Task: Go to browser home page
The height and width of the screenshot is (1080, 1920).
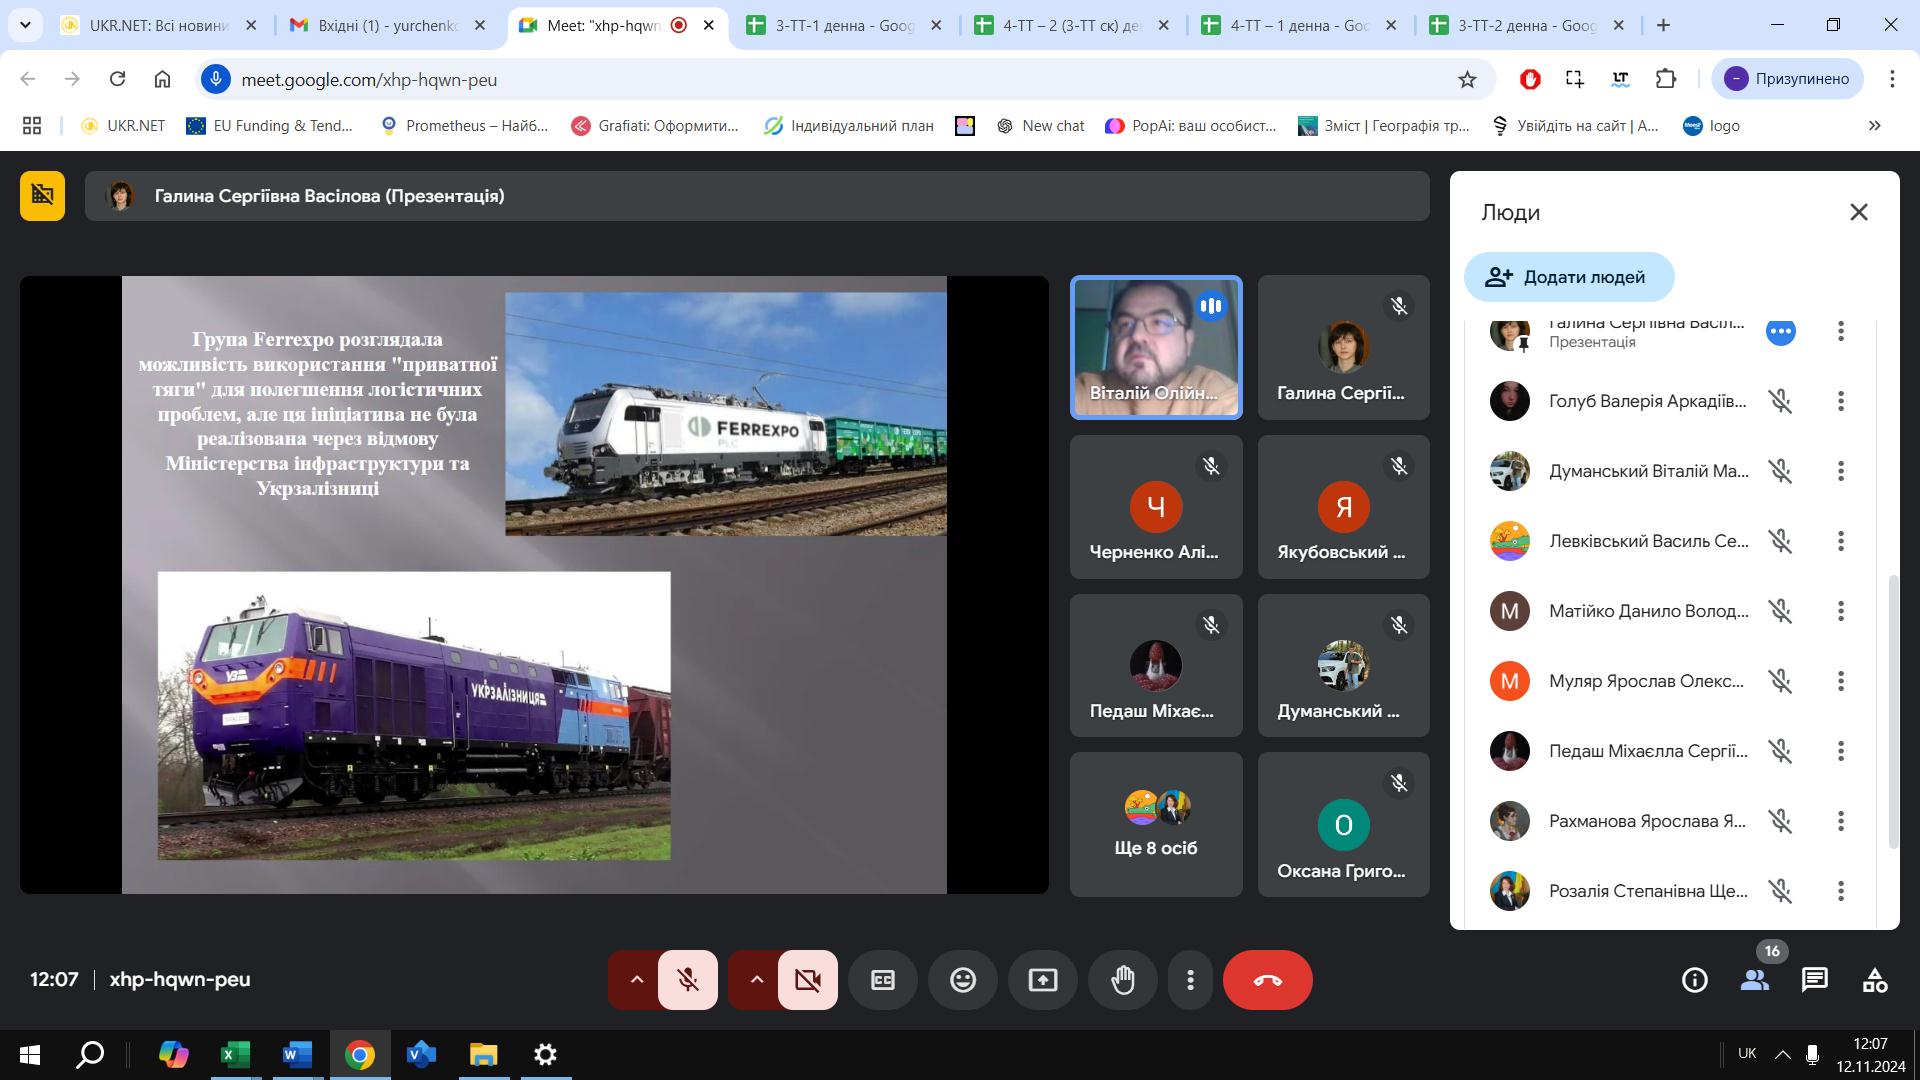Action: pos(162,79)
